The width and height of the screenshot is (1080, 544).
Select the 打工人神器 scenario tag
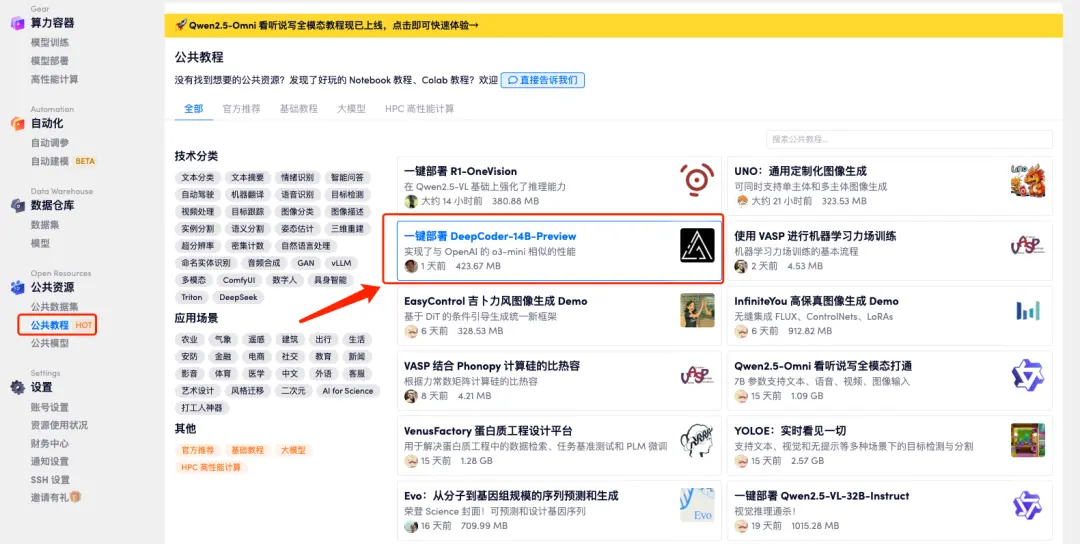click(202, 408)
